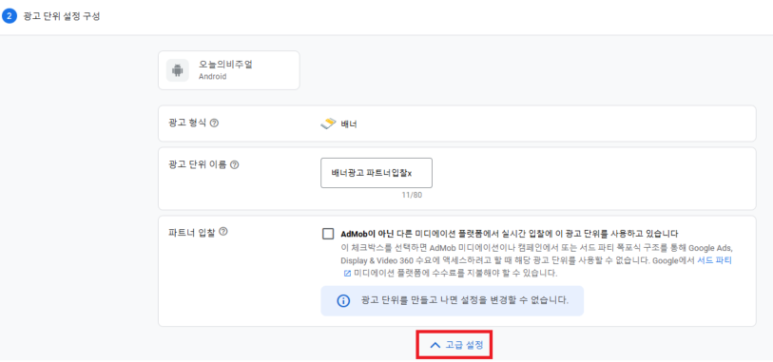Click the 광고 단위를 만들고 나면 notice text
Image resolution: width=773 pixels, height=362 pixels.
point(465,300)
